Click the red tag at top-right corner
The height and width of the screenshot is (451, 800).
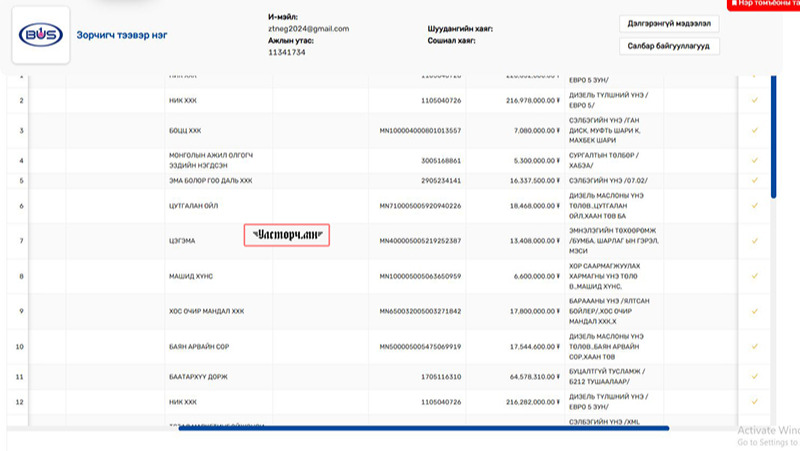(x=763, y=5)
